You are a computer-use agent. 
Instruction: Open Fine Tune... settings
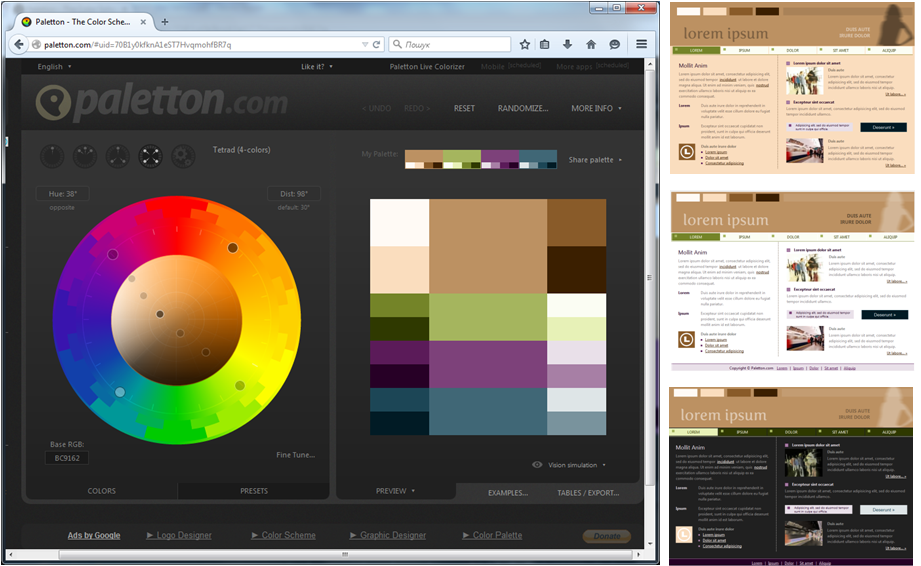click(295, 454)
